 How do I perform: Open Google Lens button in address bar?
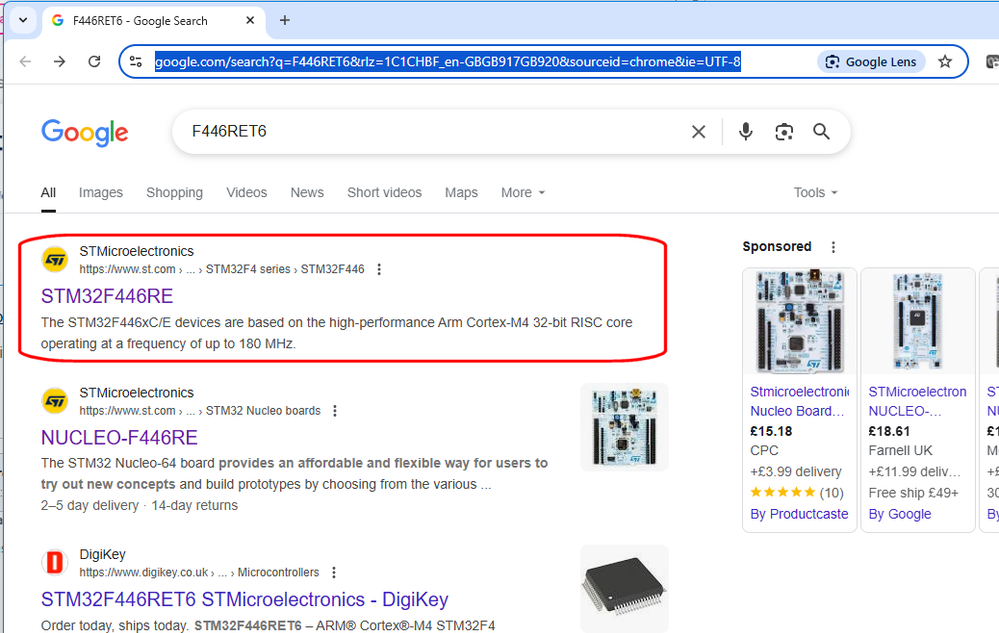click(x=871, y=62)
